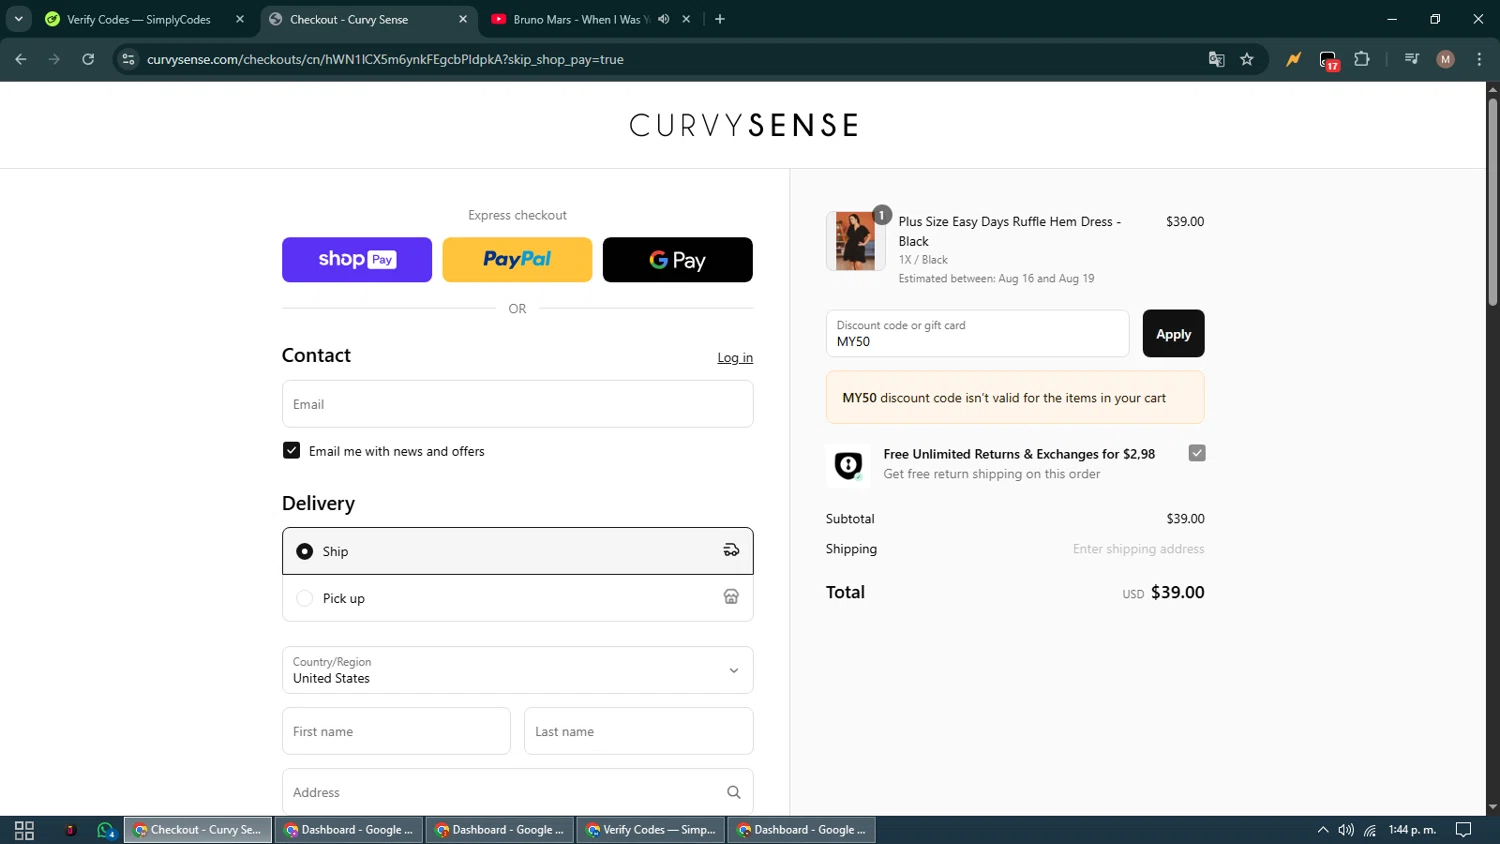Focus the Email input field
The image size is (1500, 844).
517,404
